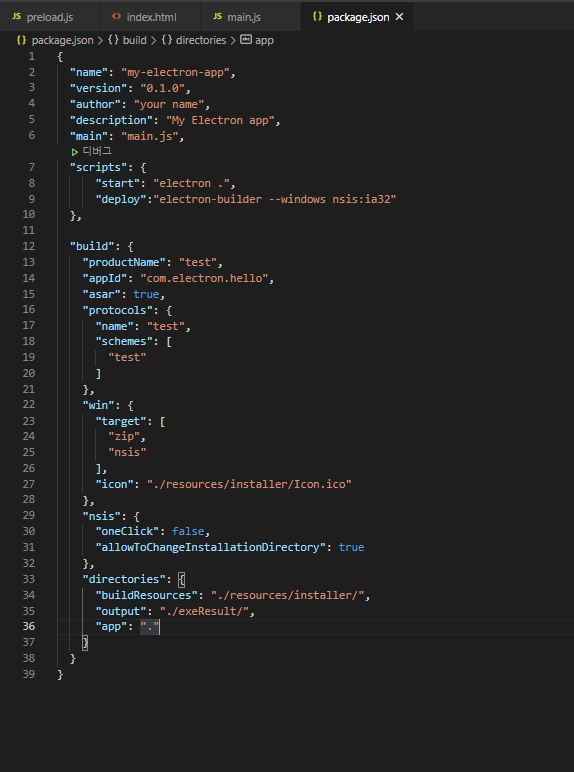Screen dimensions: 574x772
Task: Click the 디버그 debug code lens link
Action: (x=97, y=151)
